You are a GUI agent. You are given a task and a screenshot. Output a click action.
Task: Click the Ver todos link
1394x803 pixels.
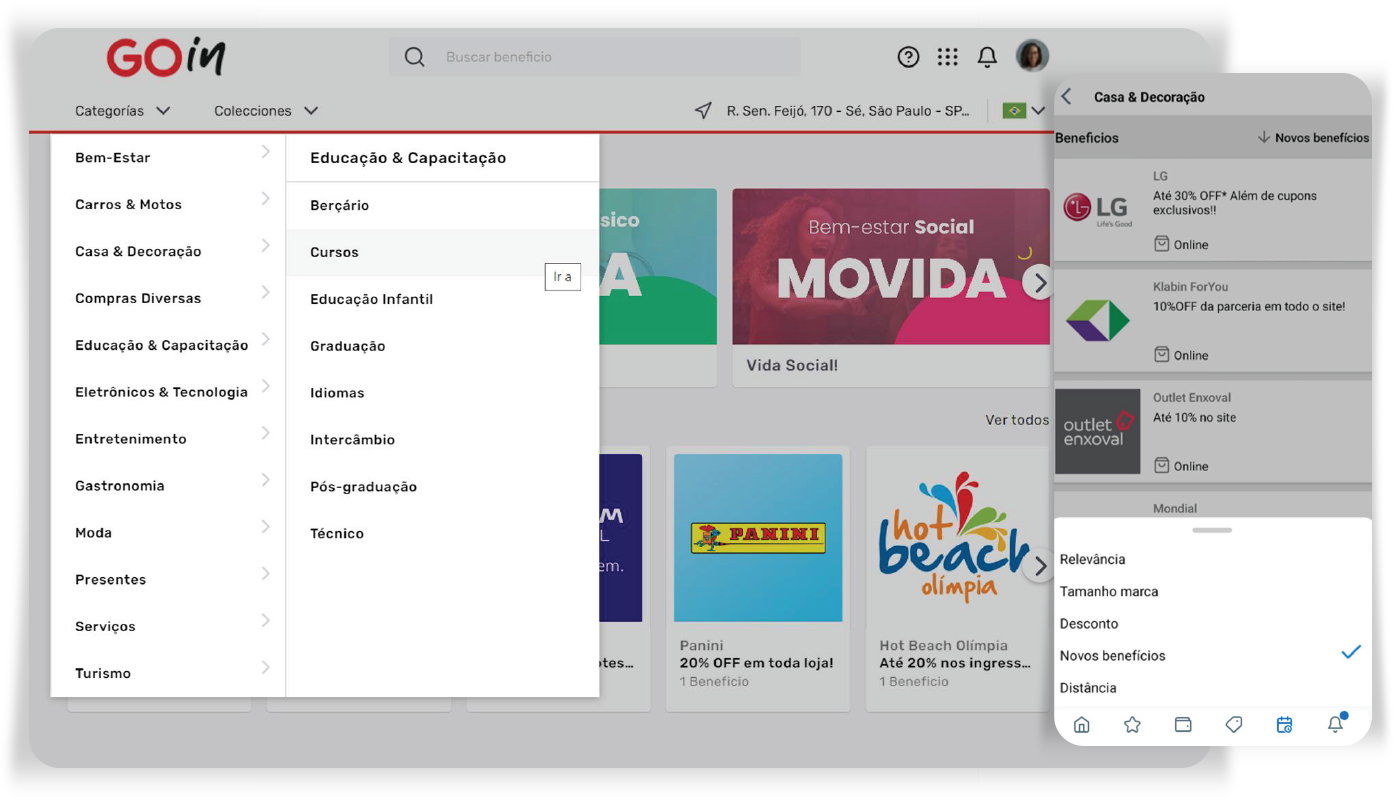1017,420
